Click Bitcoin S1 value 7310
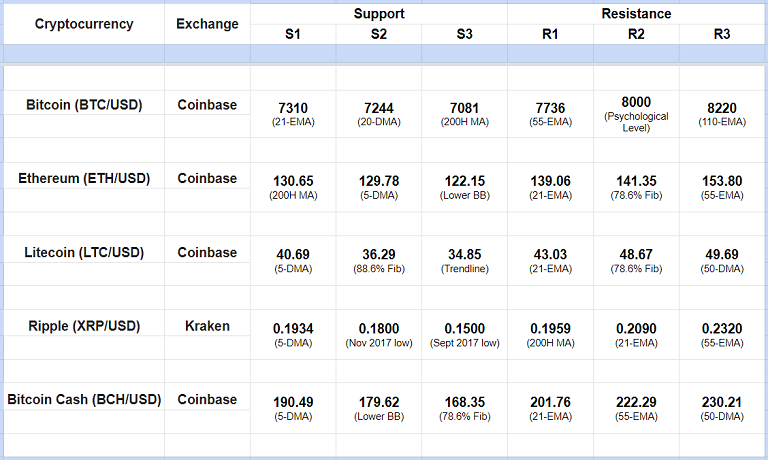This screenshot has width=768, height=460. [293, 106]
